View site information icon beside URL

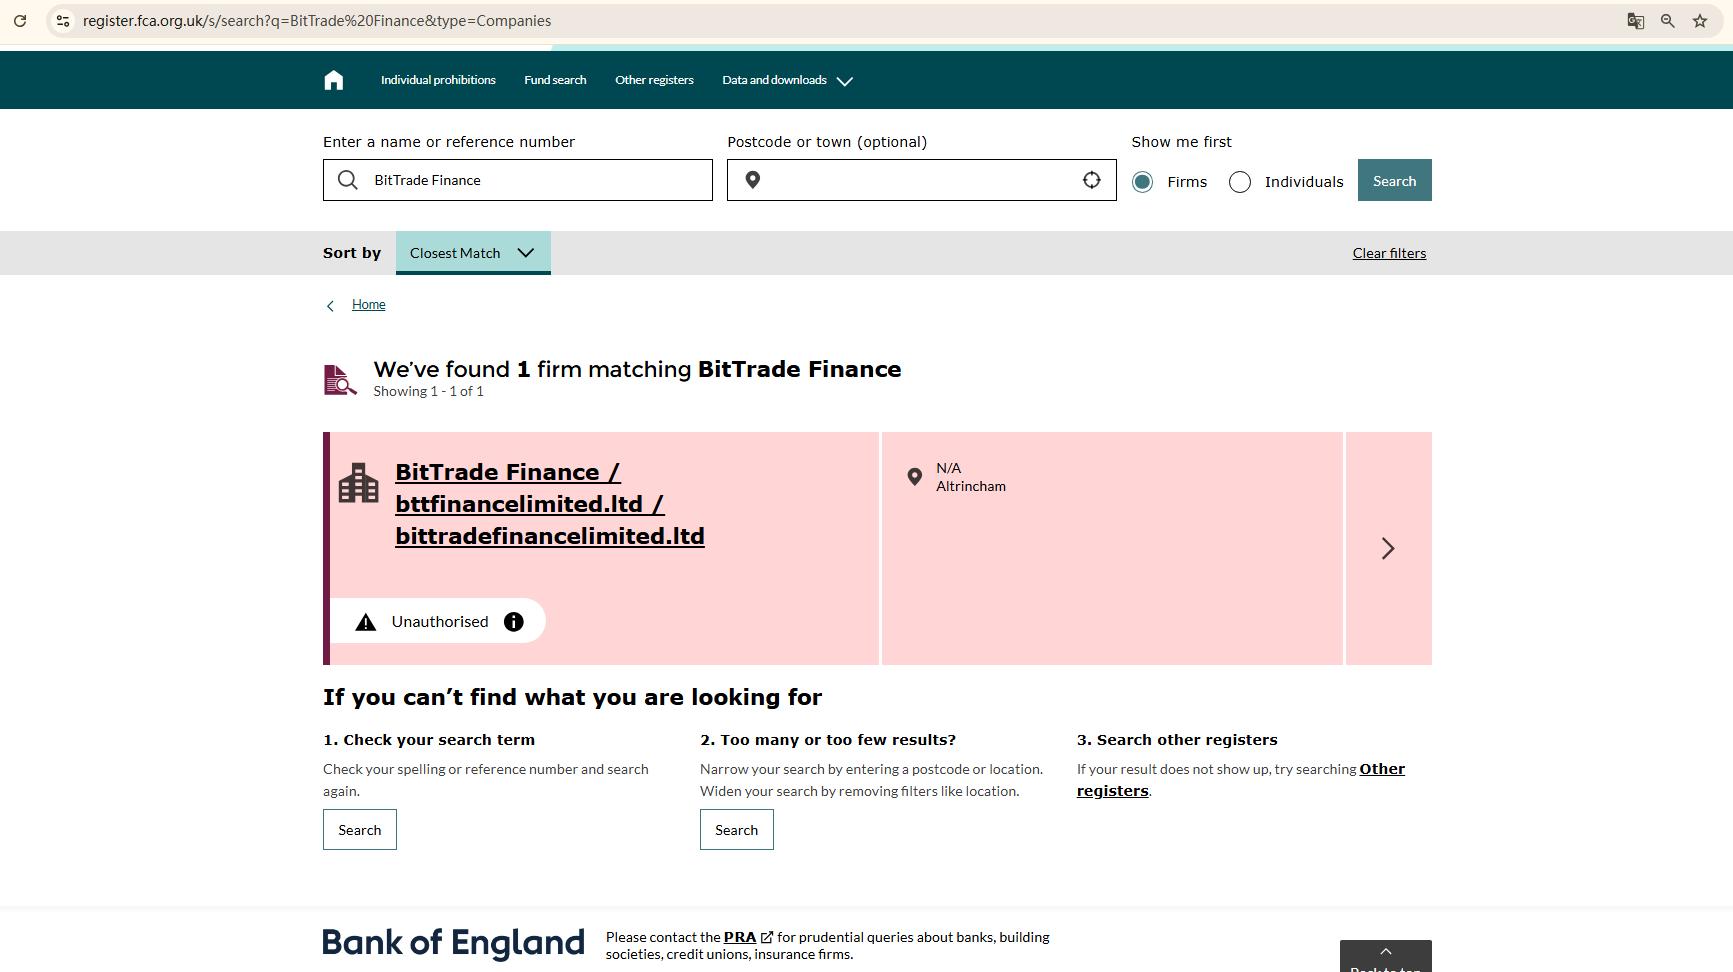62,21
